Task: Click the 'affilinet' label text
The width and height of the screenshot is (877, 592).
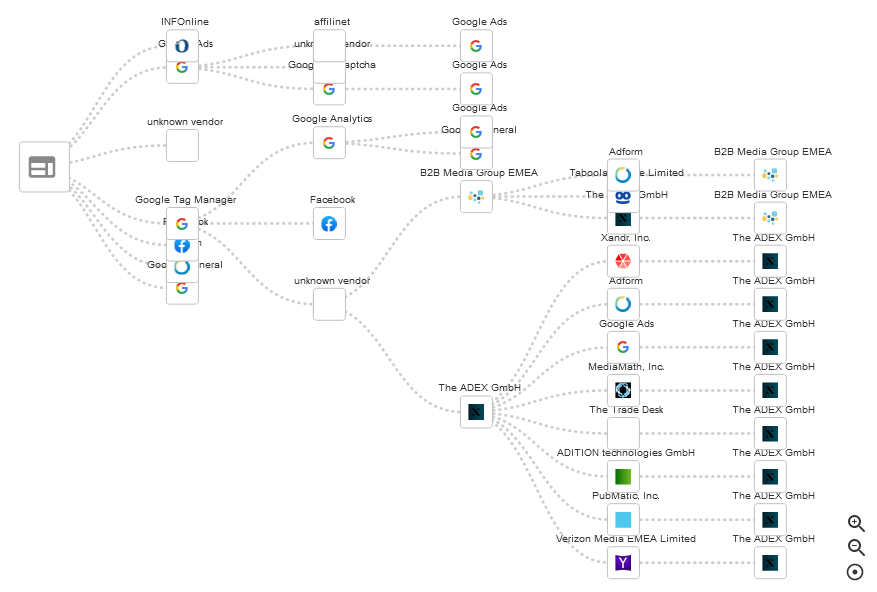Action: [332, 22]
